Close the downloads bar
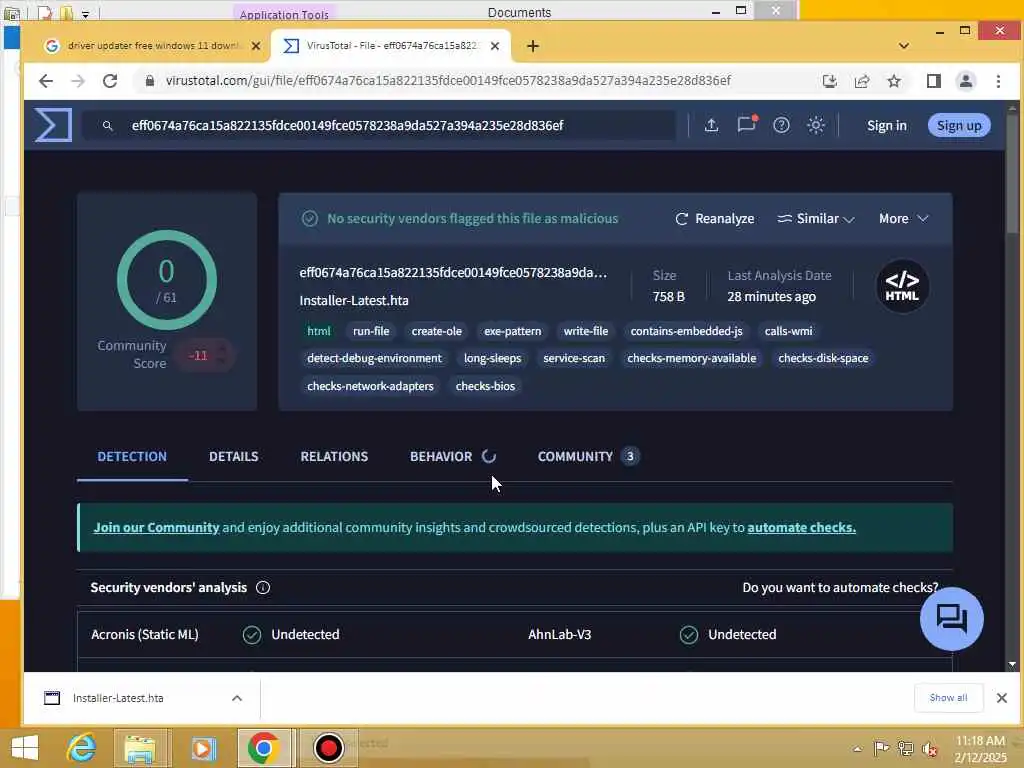1024x768 pixels. [1002, 698]
